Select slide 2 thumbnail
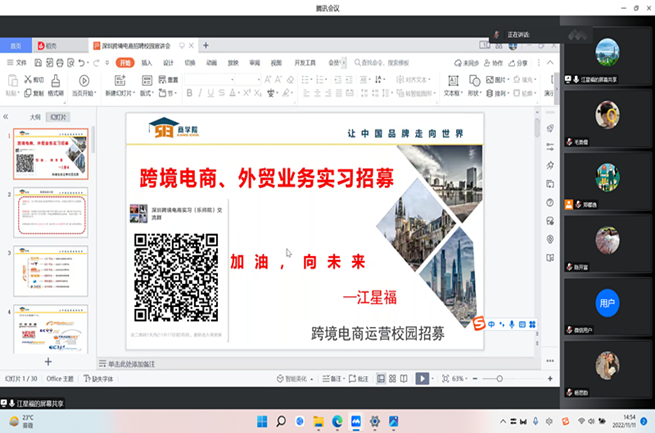The image size is (655, 433). coord(51,213)
